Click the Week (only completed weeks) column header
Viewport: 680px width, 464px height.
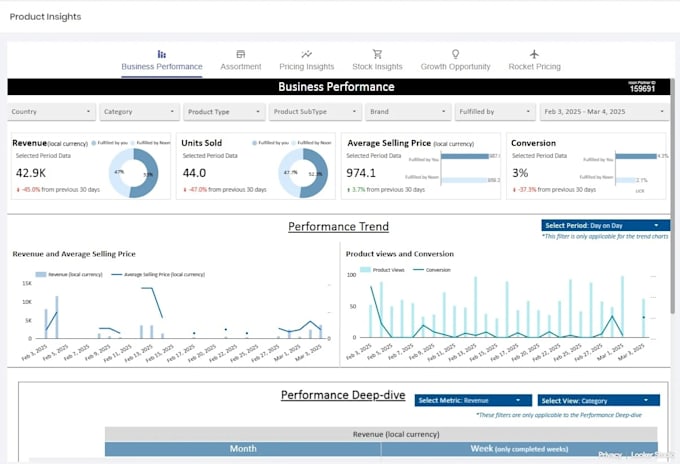tap(519, 449)
